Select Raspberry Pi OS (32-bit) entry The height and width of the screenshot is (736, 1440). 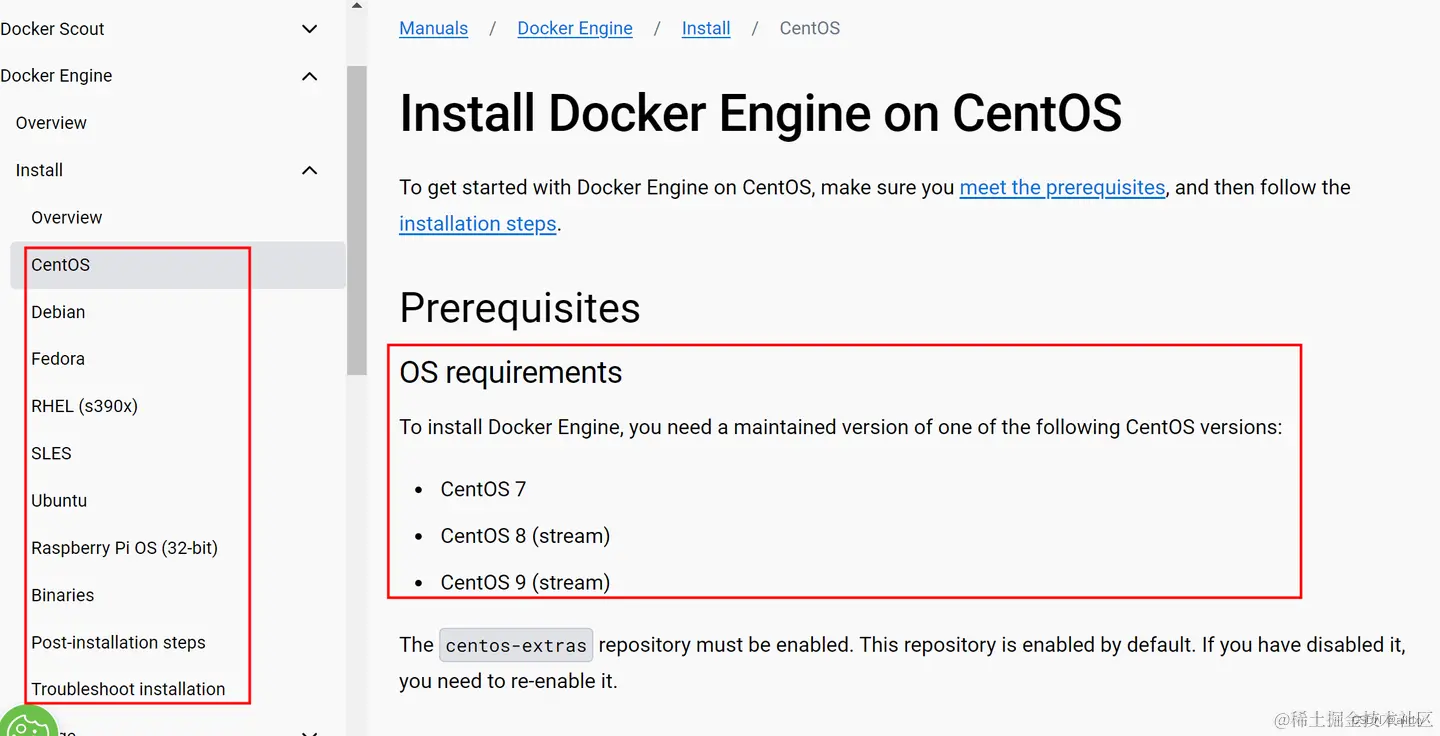tap(124, 548)
